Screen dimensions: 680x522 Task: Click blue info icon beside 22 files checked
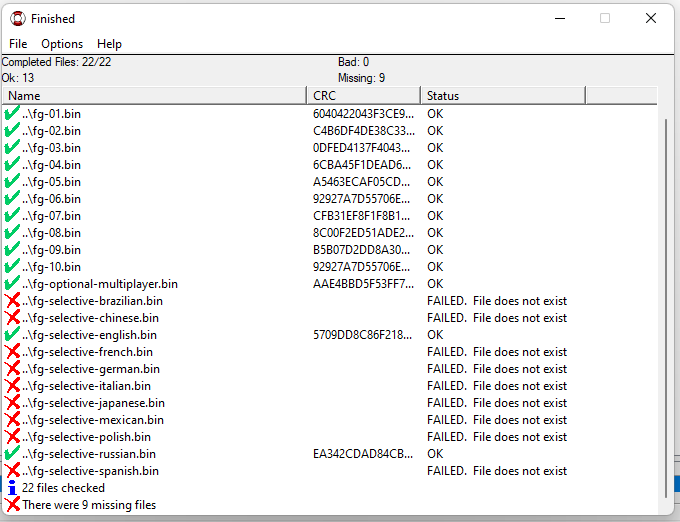point(12,487)
